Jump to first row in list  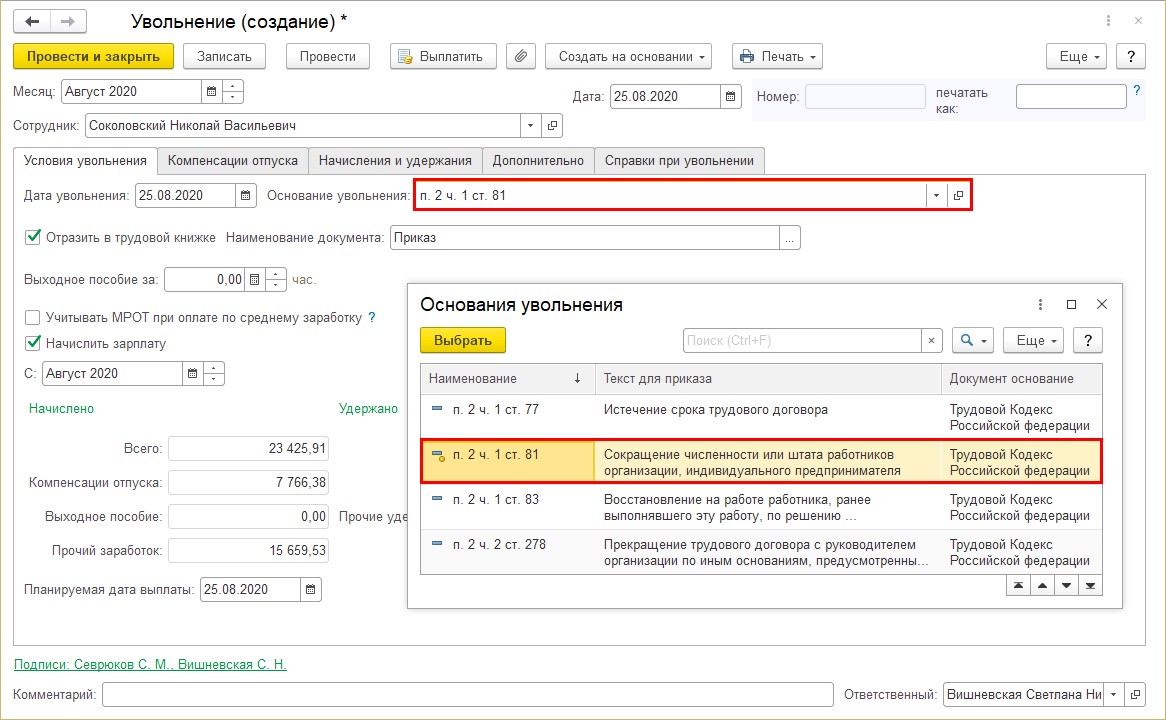[x=1018, y=586]
